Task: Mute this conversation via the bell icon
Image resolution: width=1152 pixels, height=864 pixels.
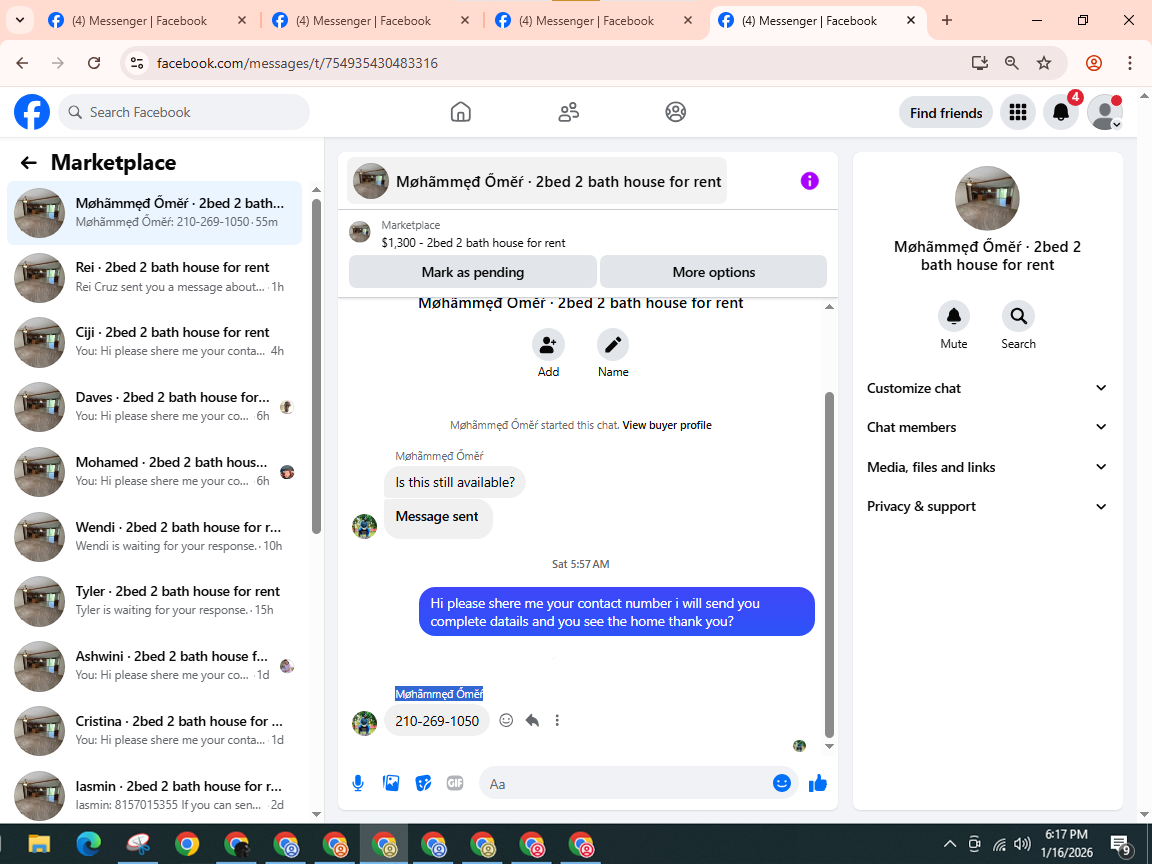Action: [954, 316]
